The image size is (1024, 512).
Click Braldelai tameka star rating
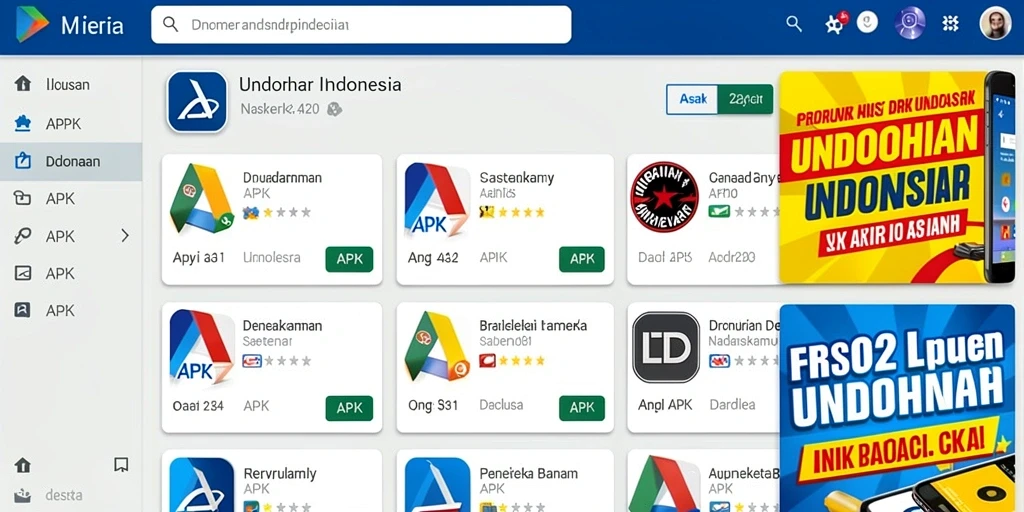click(x=512, y=360)
